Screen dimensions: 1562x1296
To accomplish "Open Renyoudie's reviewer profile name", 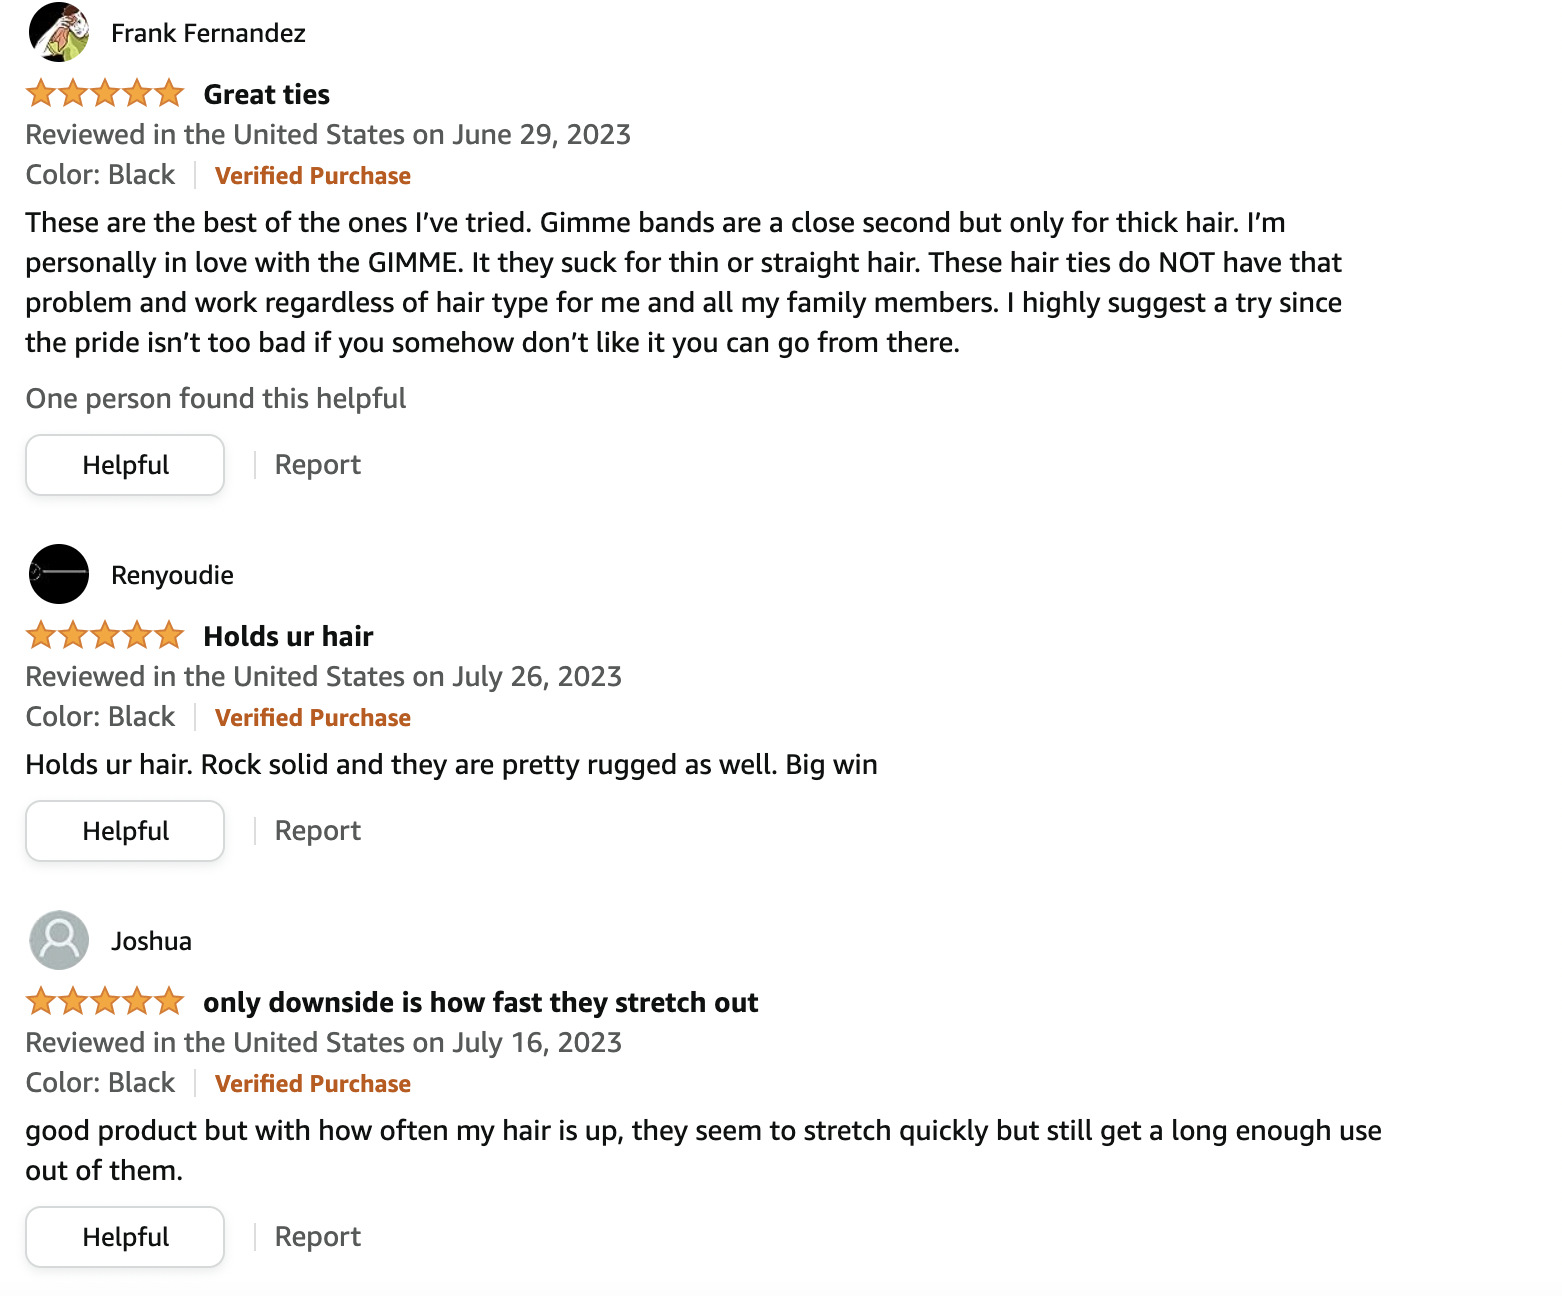I will coord(172,575).
